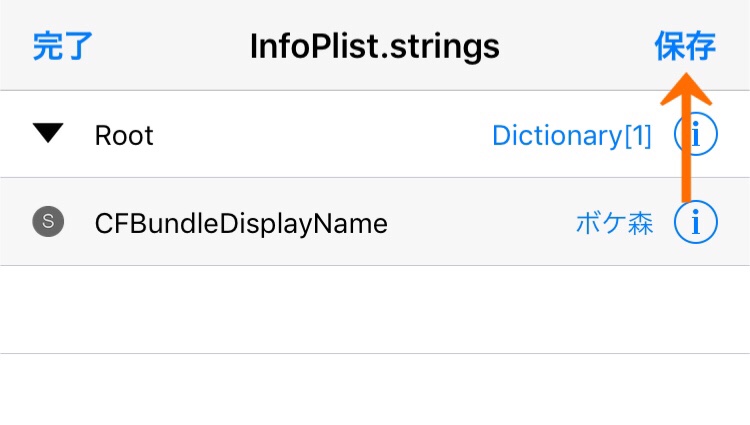Tap the blank area at the bottom
The image size is (750, 425).
(375, 390)
